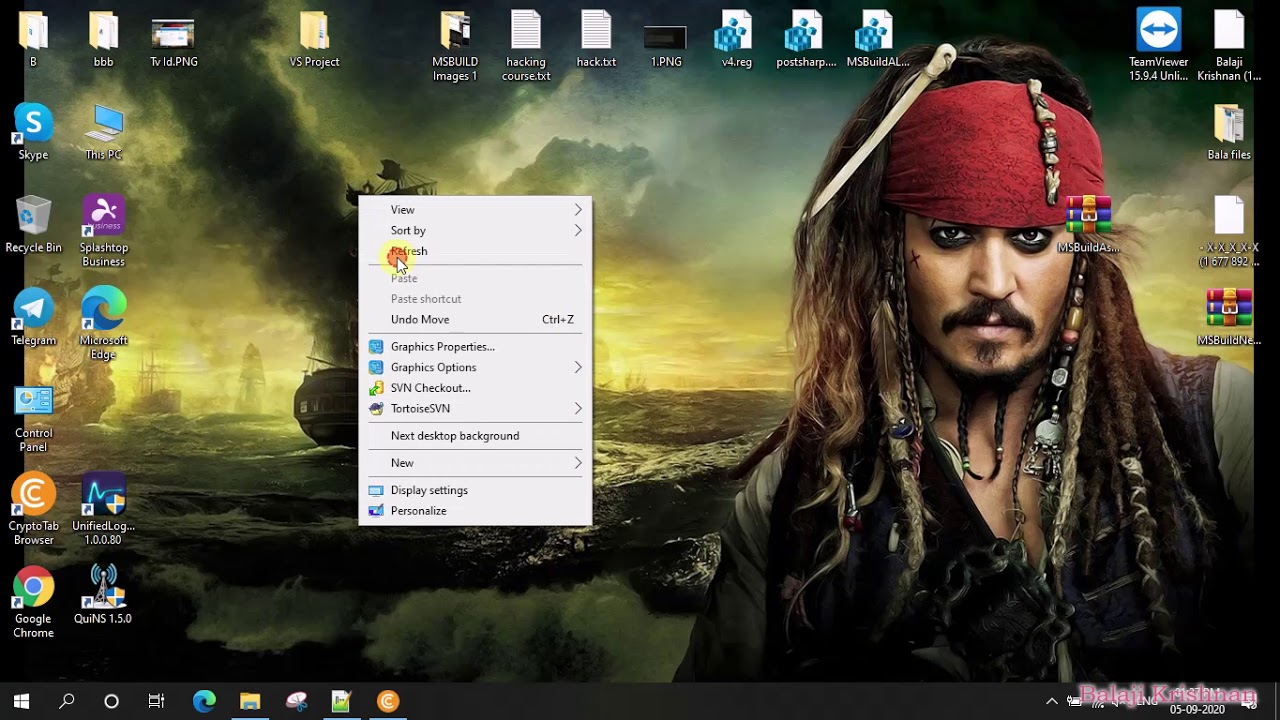
Task: Open File Explorer from taskbar
Action: coord(250,701)
